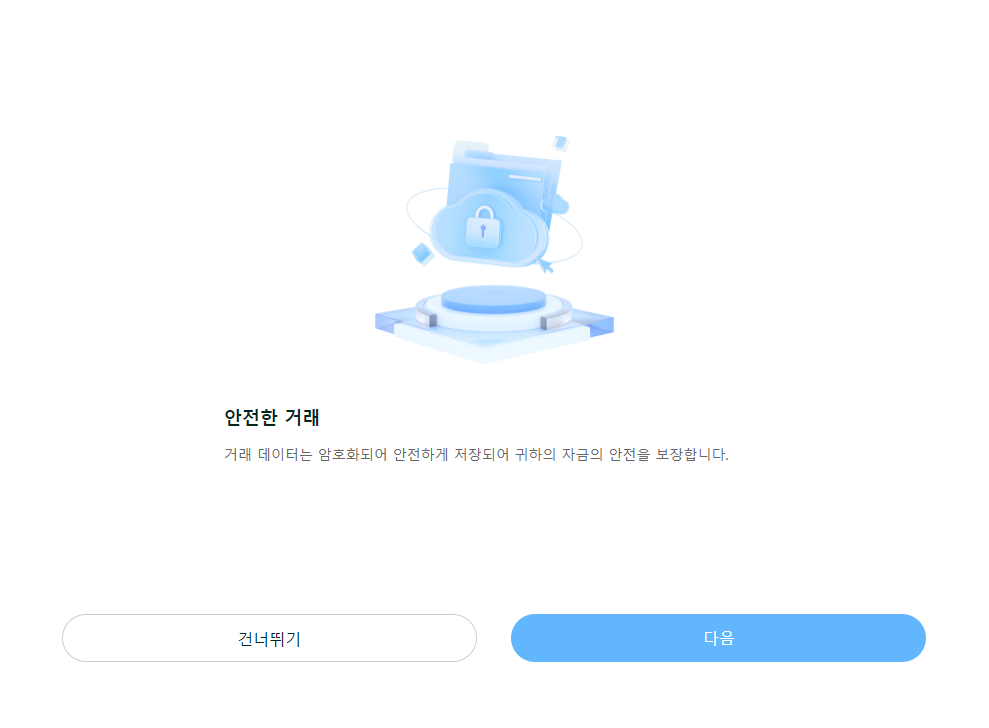Viewport: 989px width, 728px height.
Task: Click the metal bracket on the pedestal's right side
Action: click(x=556, y=319)
